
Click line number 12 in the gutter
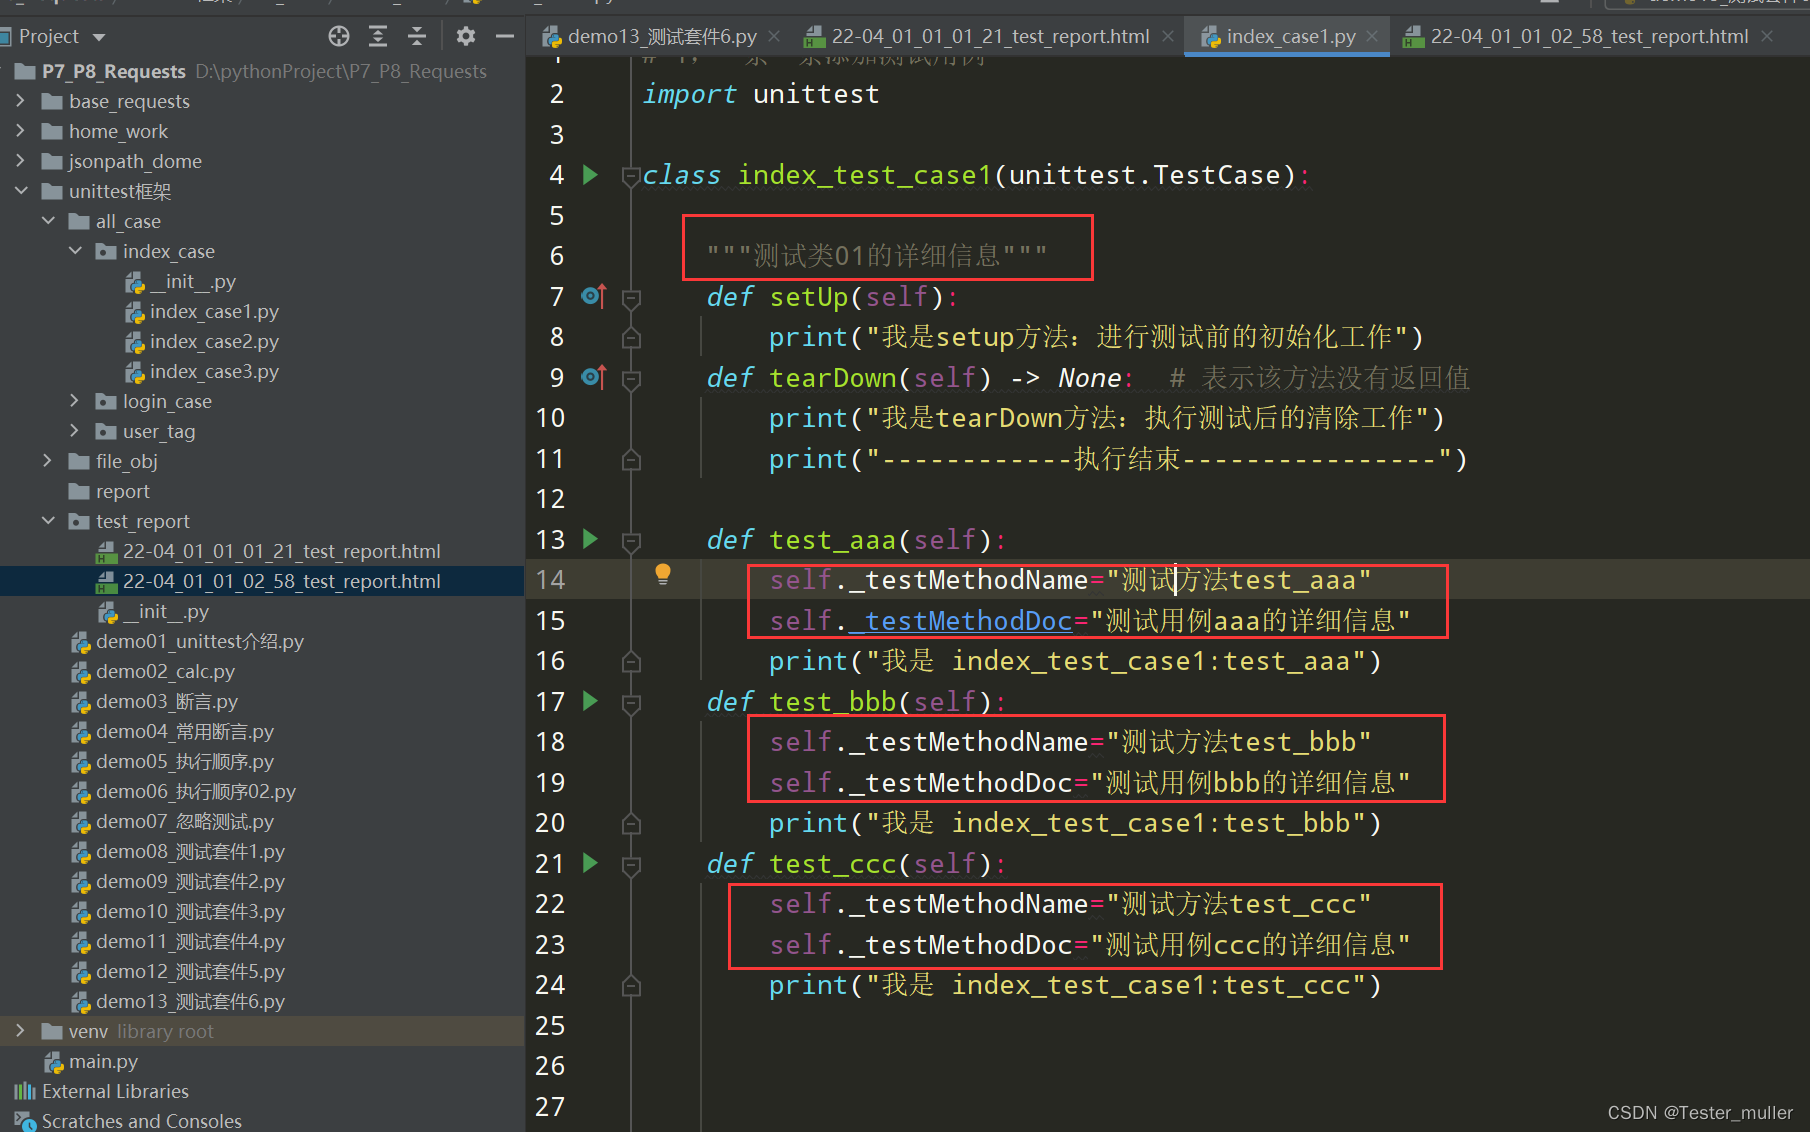tap(550, 499)
